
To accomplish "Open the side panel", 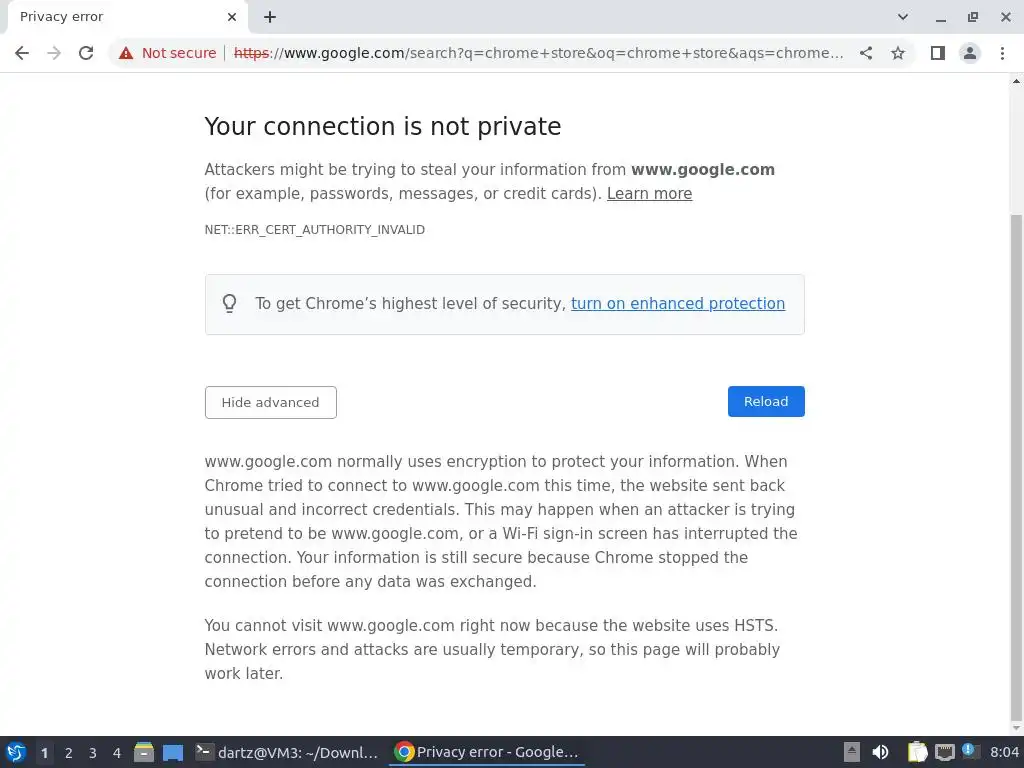I will coord(937,53).
